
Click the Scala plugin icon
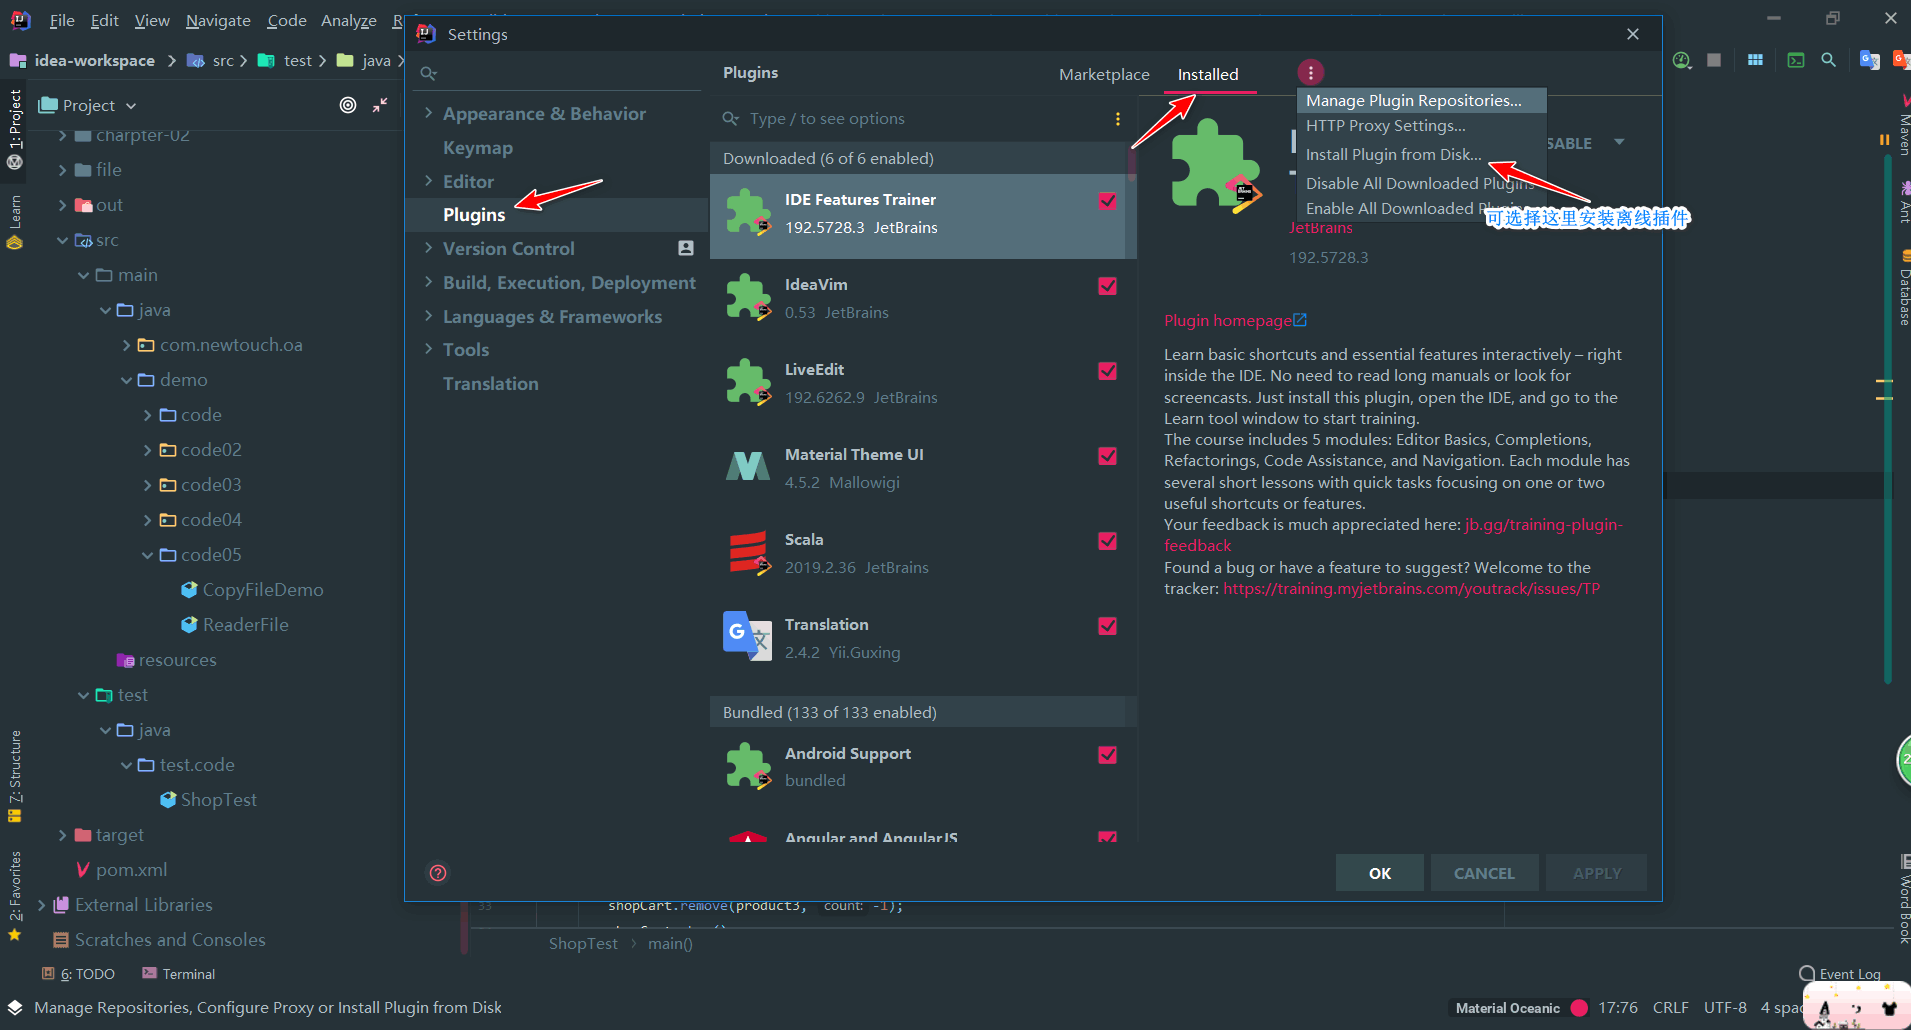[x=748, y=553]
